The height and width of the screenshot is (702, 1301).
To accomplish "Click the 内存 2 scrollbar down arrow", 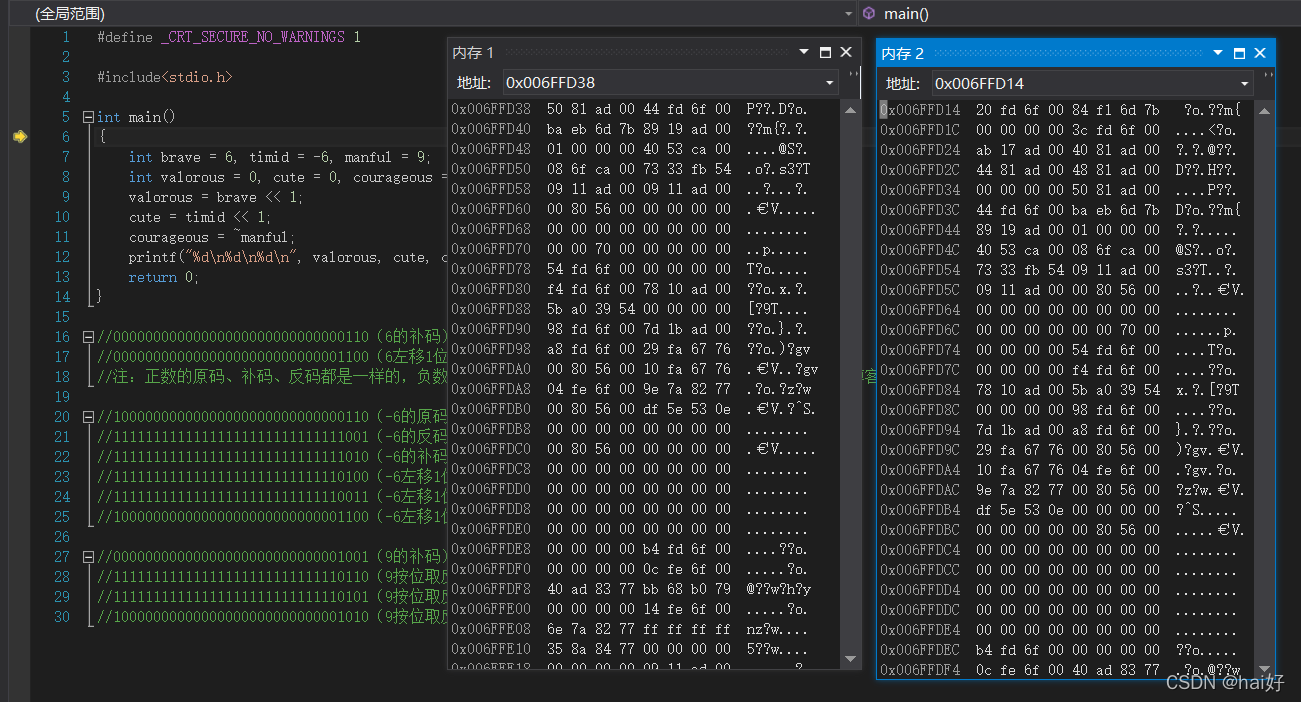I will click(x=1265, y=667).
